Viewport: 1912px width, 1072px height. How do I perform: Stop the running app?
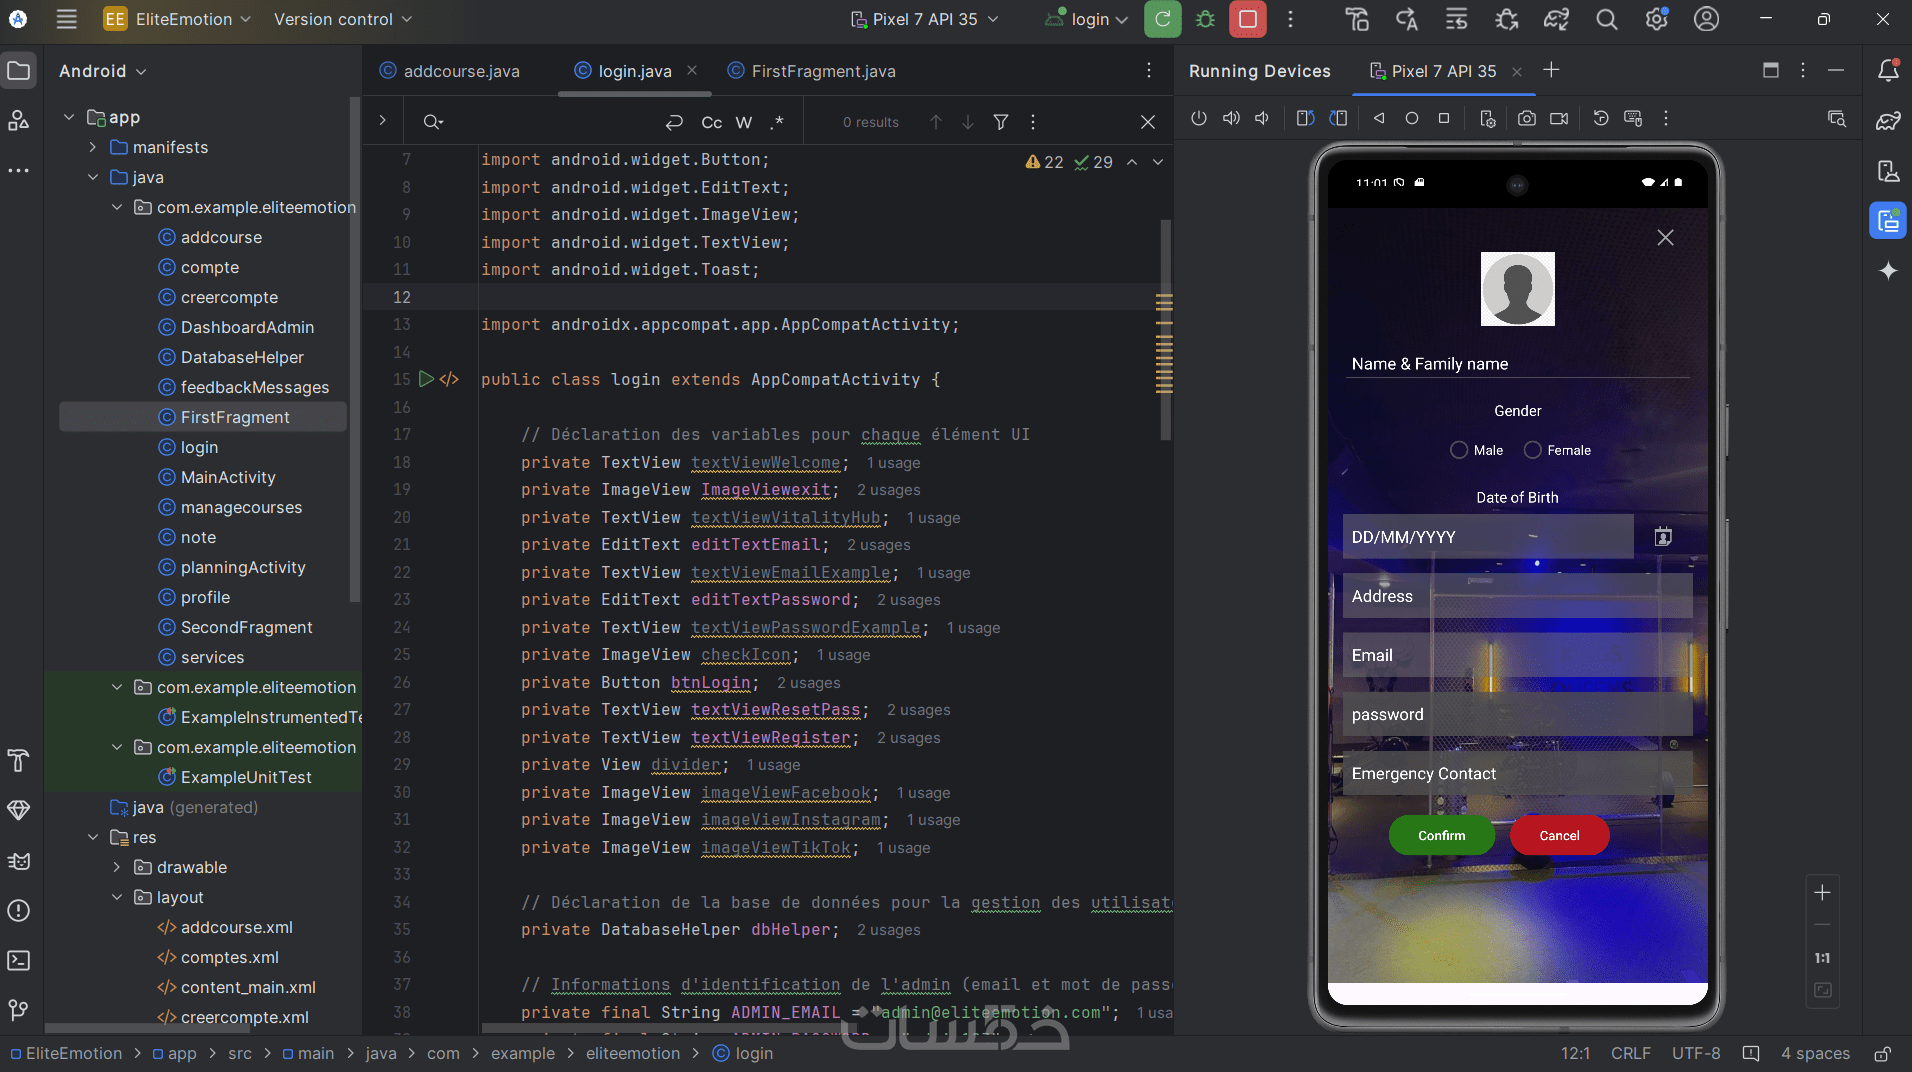1247,19
